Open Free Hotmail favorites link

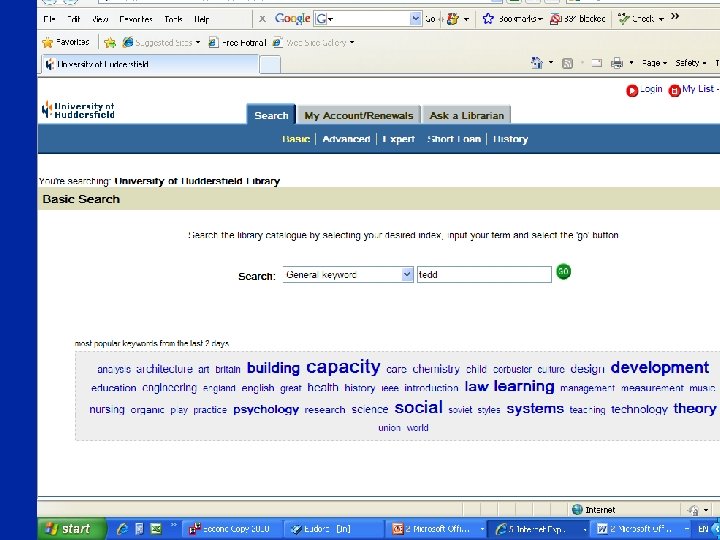(x=237, y=43)
